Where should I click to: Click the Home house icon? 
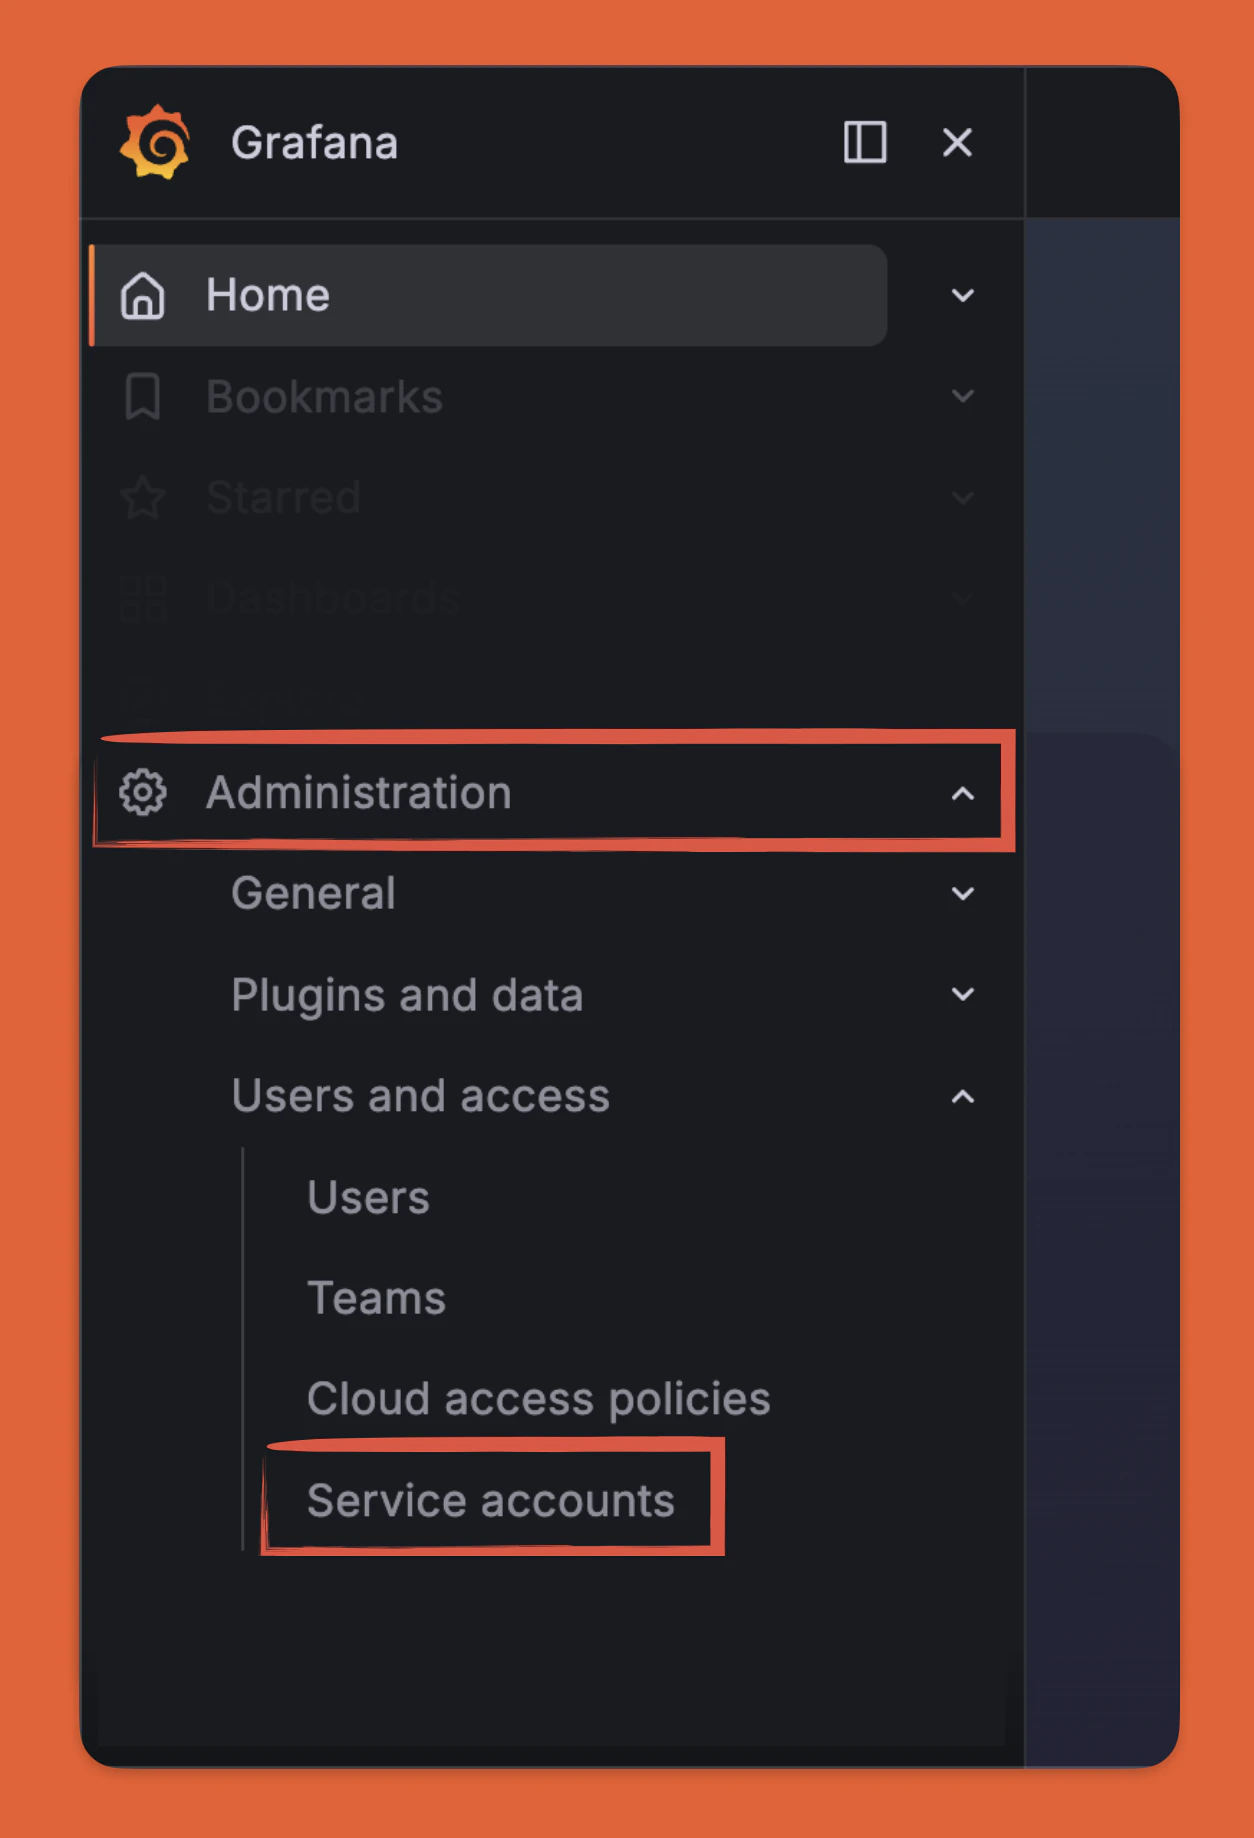coord(142,296)
